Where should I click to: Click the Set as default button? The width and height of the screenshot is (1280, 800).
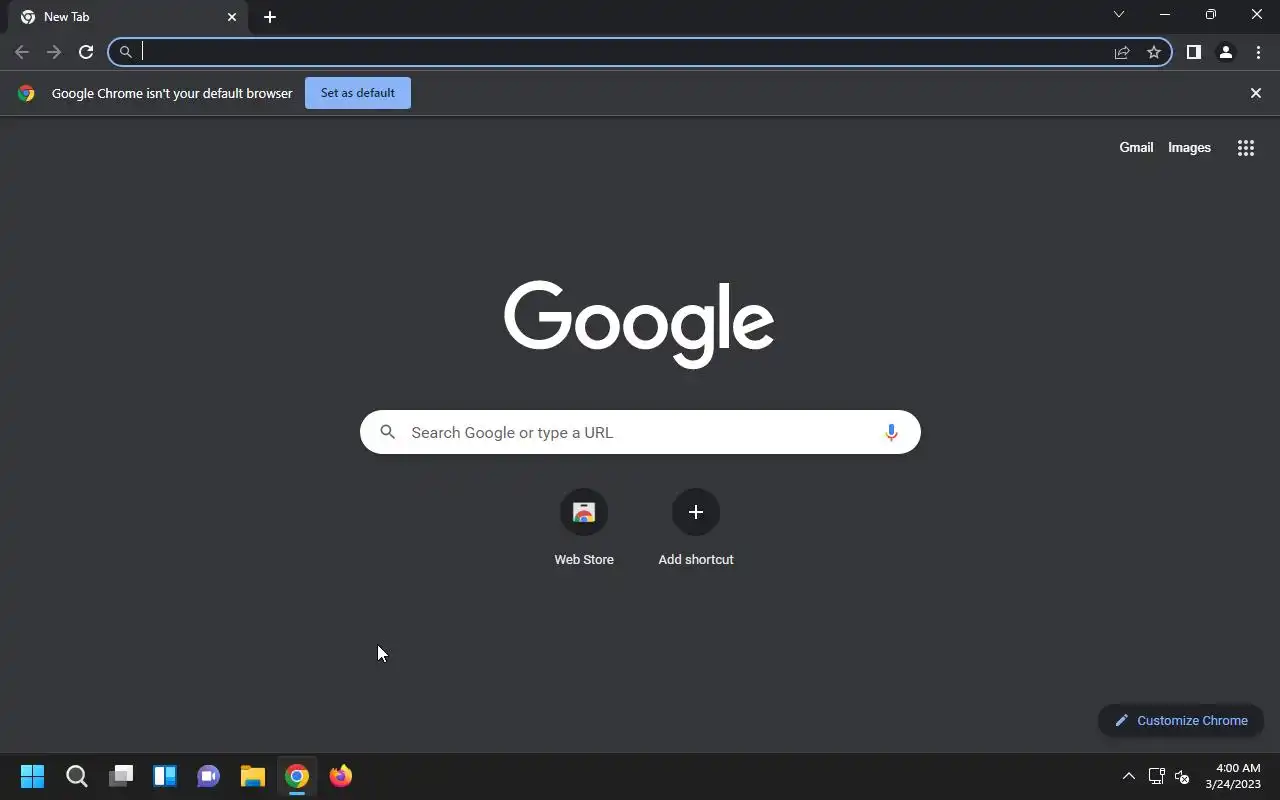(358, 93)
